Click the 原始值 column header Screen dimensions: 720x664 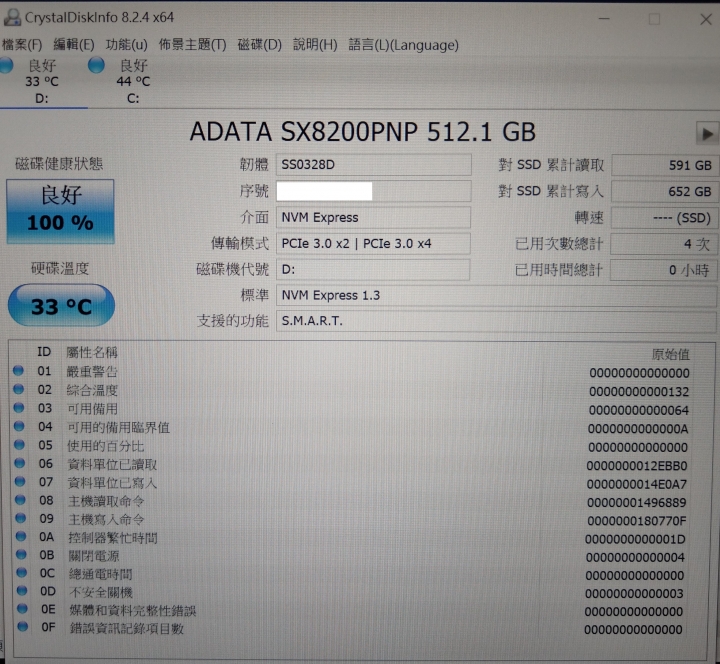(670, 354)
